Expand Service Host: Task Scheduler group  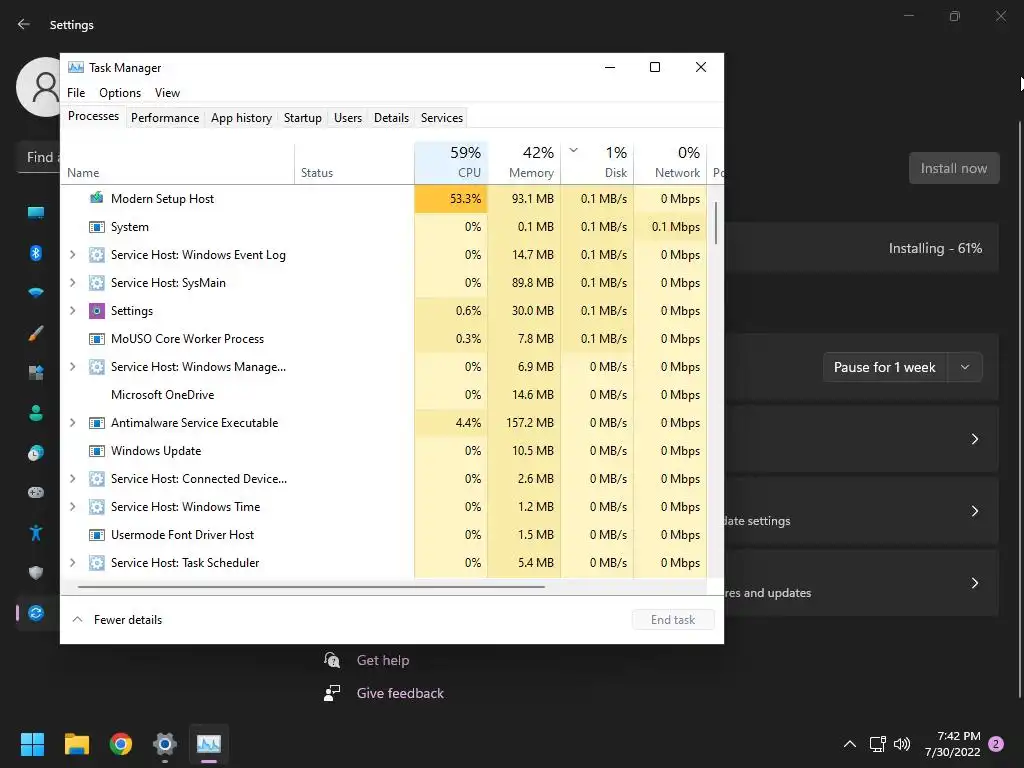(x=72, y=563)
